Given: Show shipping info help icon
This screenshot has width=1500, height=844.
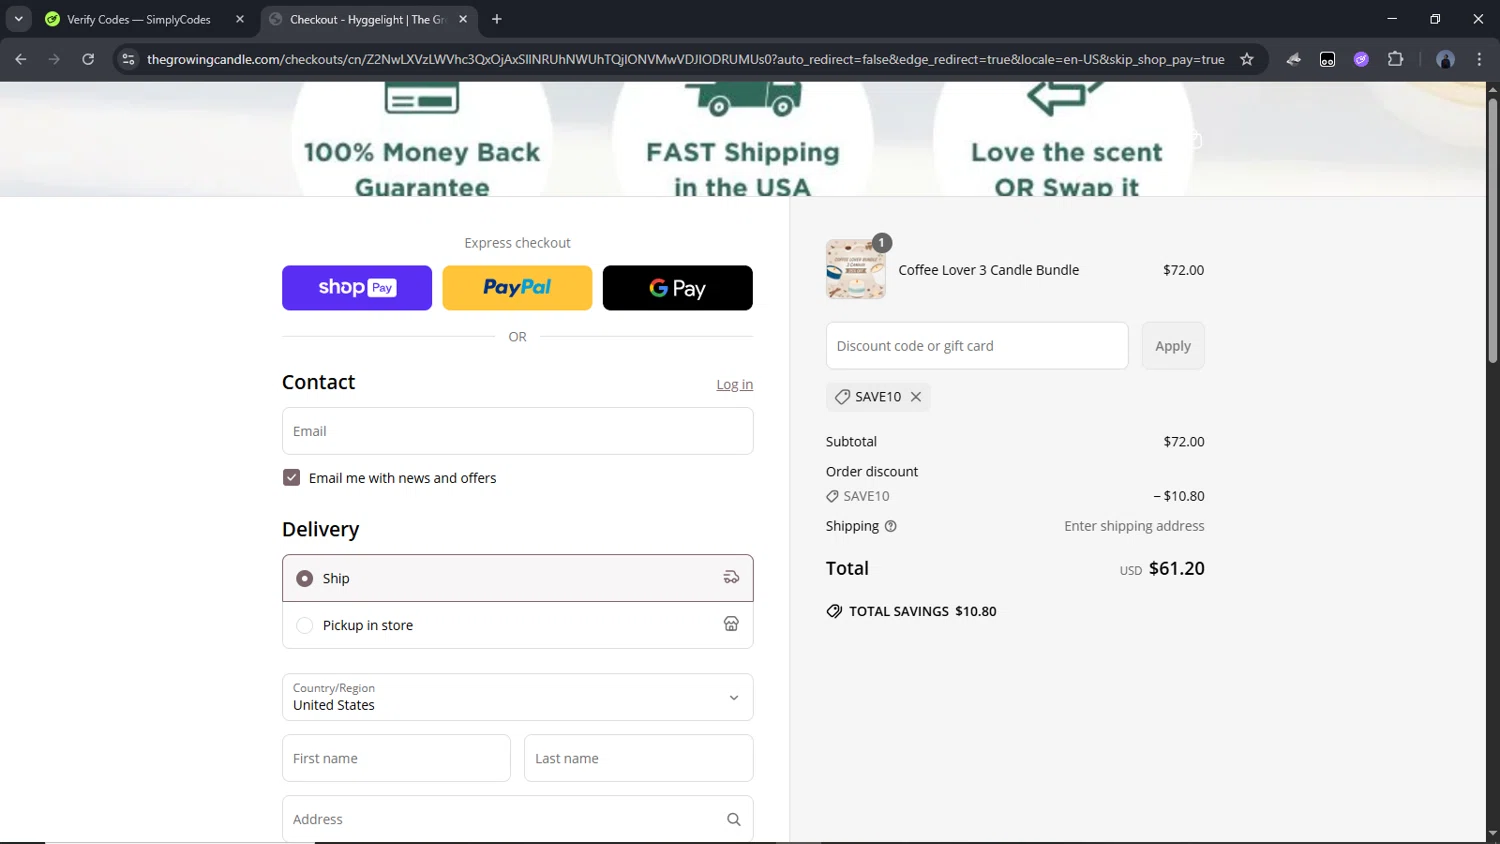Looking at the screenshot, I should (x=890, y=526).
